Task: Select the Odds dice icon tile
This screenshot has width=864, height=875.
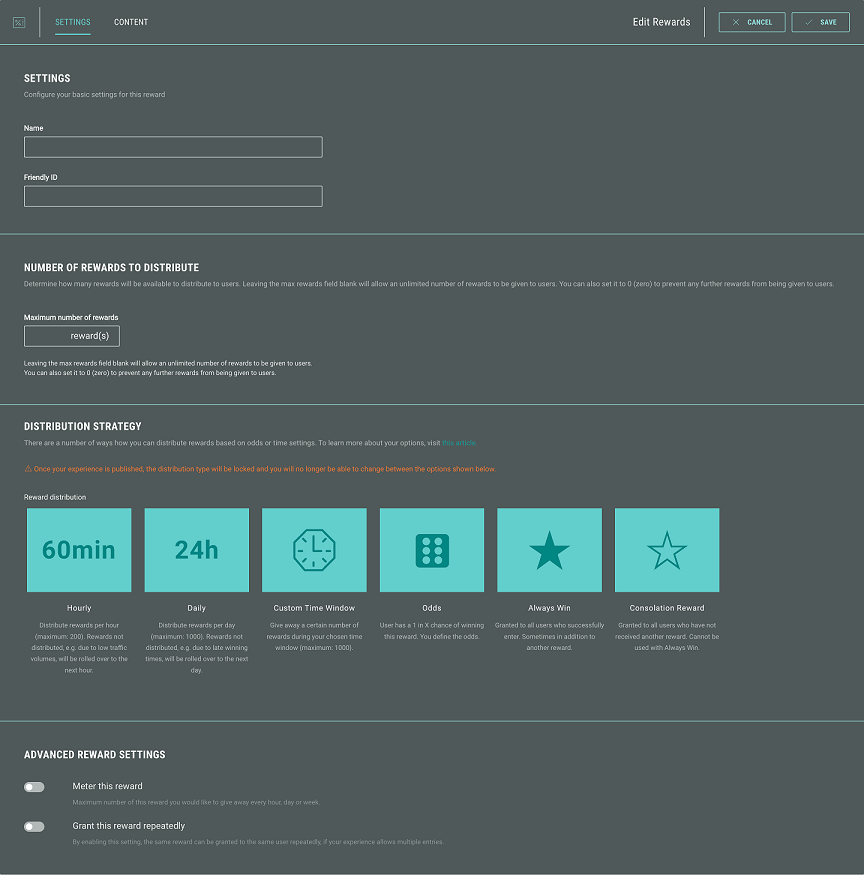Action: 432,550
